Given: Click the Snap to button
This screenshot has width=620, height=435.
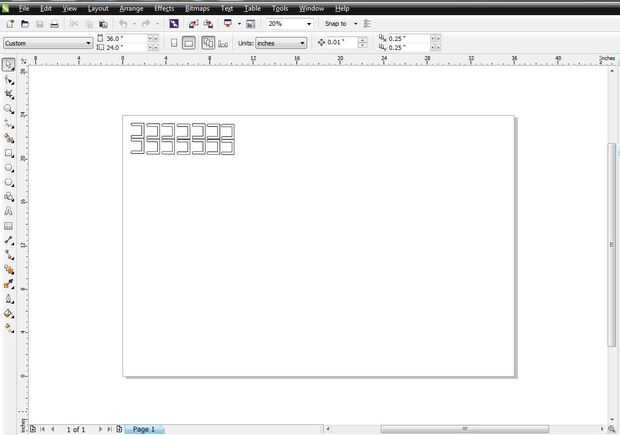Looking at the screenshot, I should pos(336,24).
